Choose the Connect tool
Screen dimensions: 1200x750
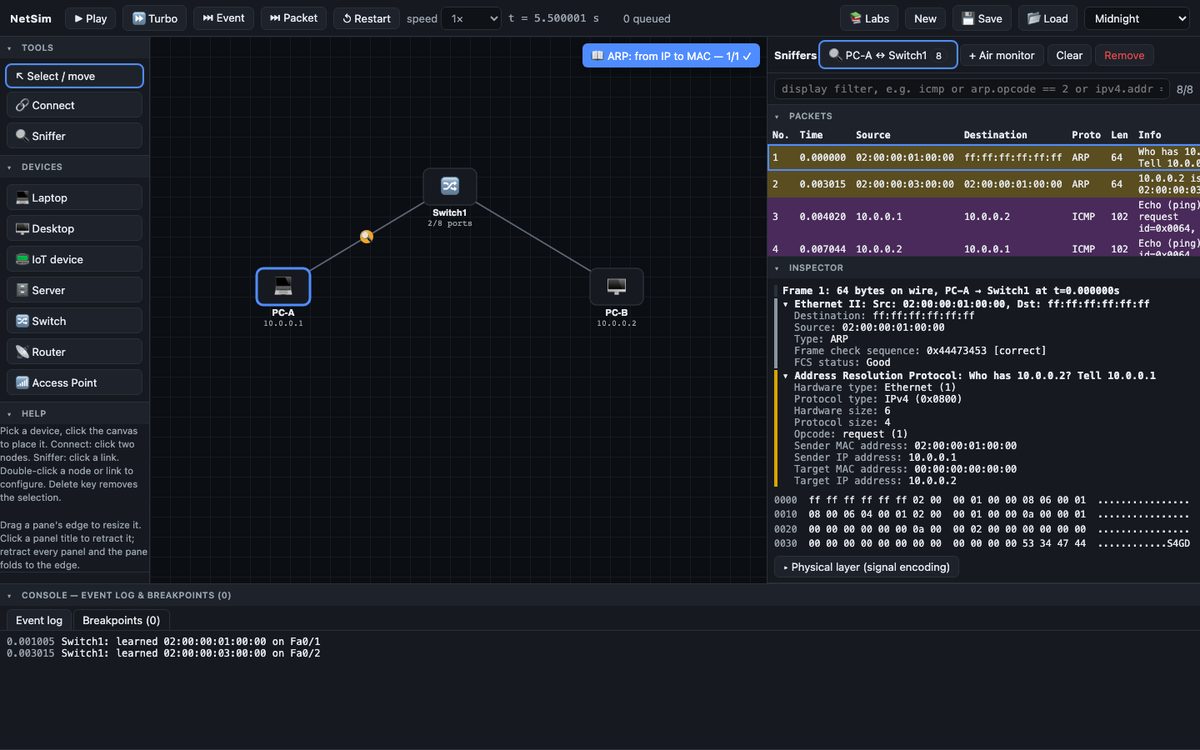pyautogui.click(x=75, y=105)
